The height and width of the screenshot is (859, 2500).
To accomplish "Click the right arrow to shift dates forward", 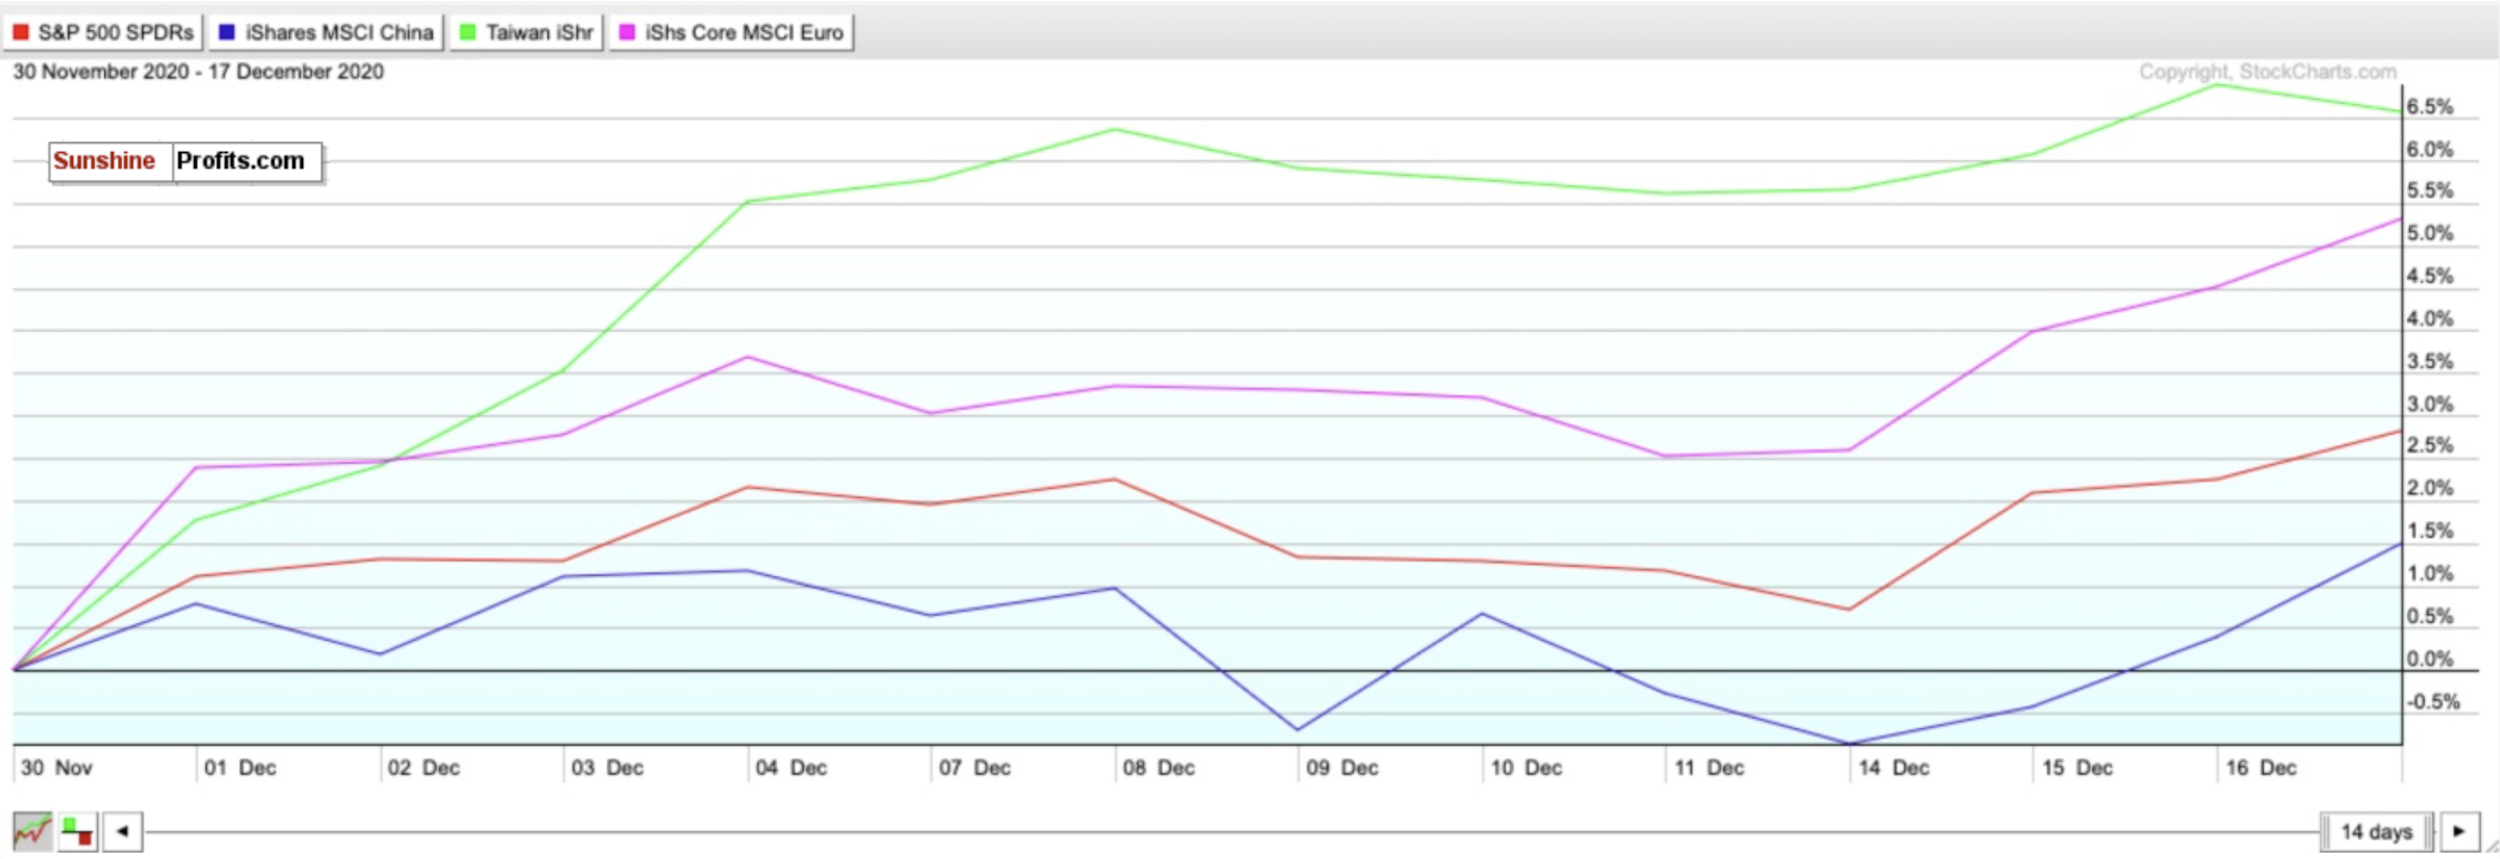I will coord(2459,831).
